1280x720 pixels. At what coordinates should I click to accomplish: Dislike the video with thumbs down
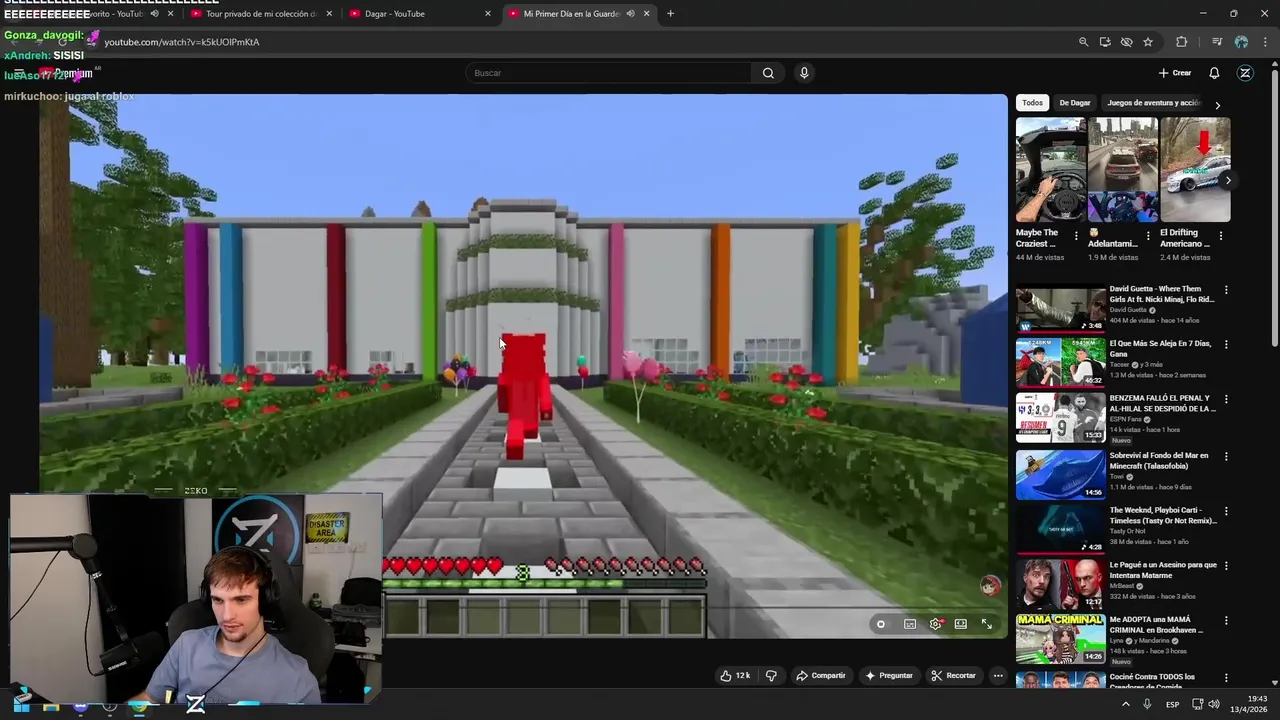point(771,676)
